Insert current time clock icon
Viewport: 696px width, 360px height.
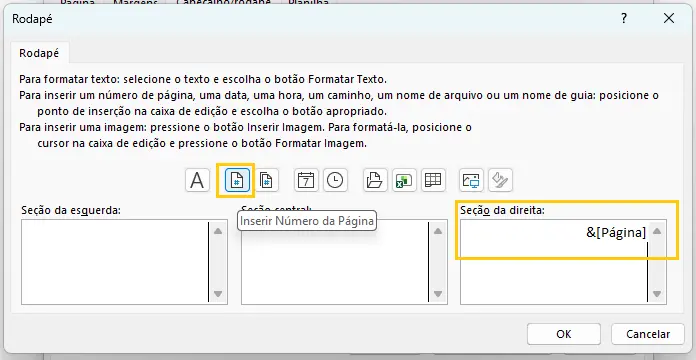(x=335, y=180)
